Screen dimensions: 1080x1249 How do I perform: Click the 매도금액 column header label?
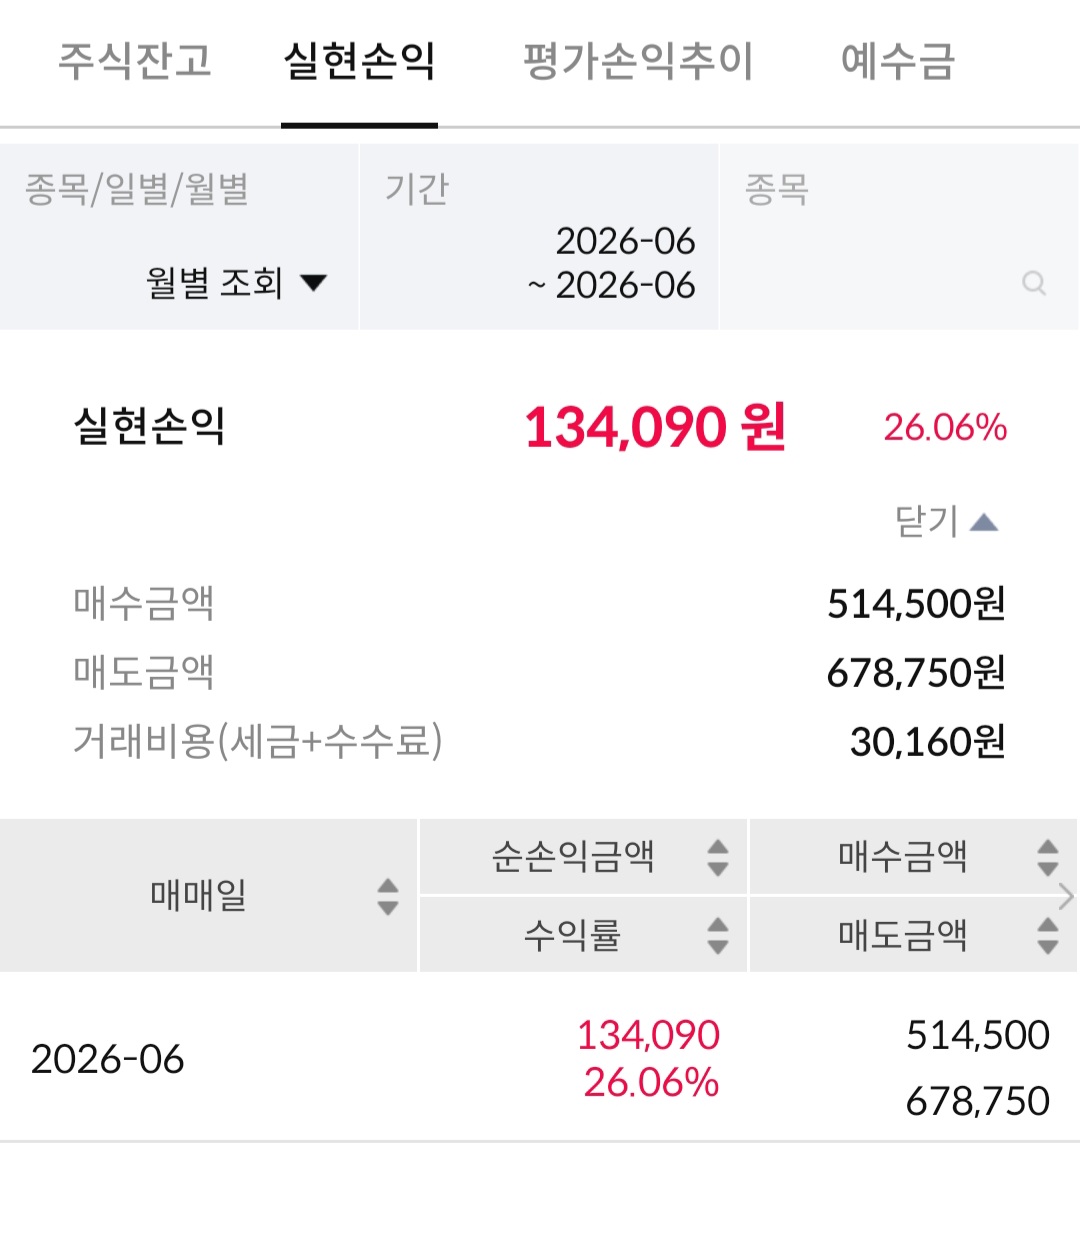coord(902,935)
